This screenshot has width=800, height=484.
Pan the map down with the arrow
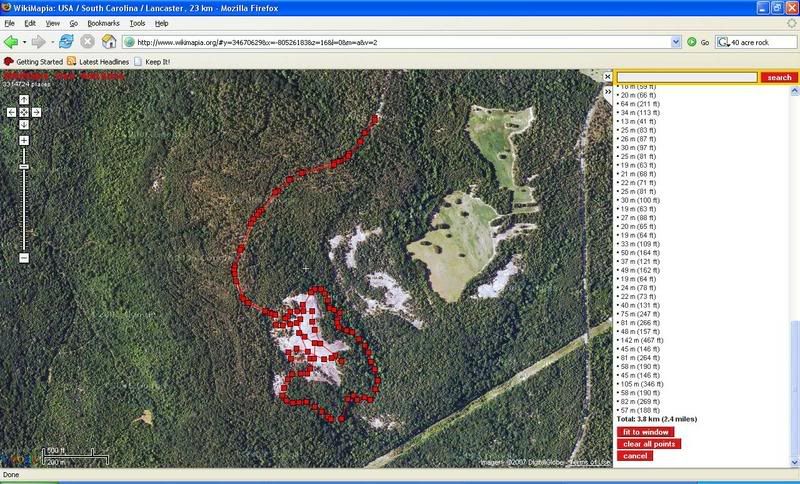pos(23,124)
